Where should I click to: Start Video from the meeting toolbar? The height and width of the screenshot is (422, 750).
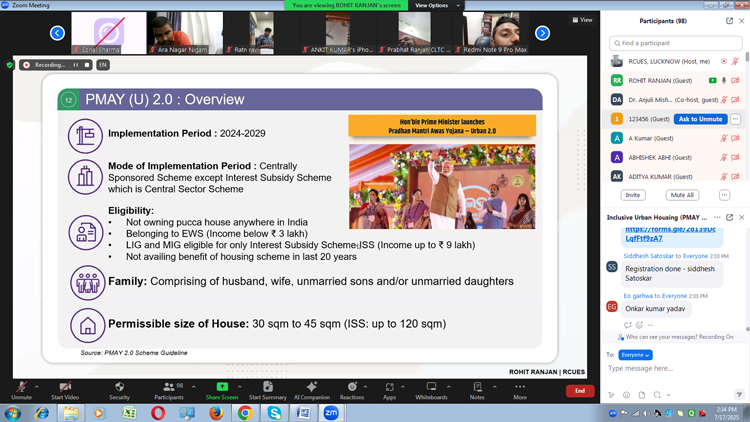[65, 390]
